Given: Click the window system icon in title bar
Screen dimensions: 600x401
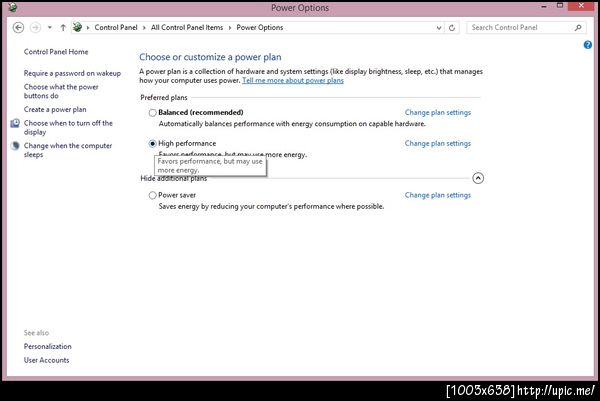Looking at the screenshot, I should point(12,7).
